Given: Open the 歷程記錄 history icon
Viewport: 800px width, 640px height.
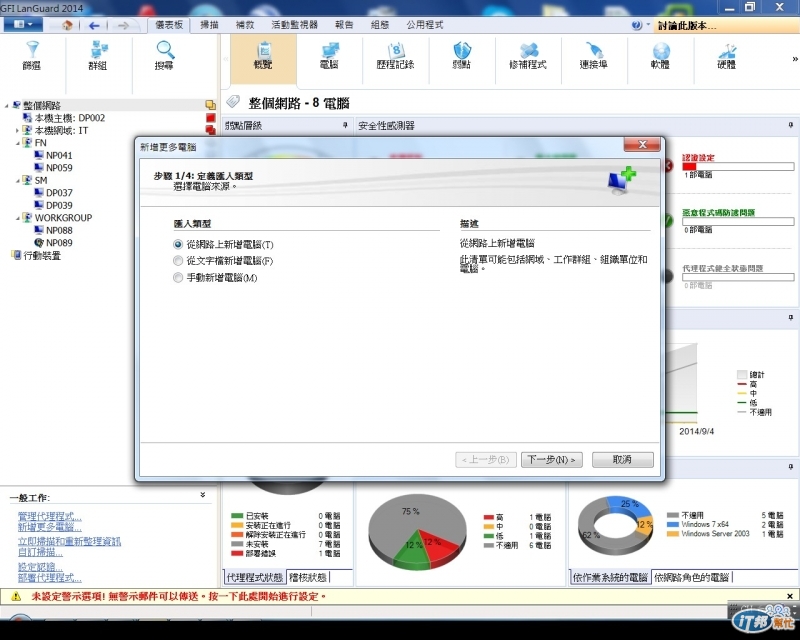Looking at the screenshot, I should (x=395, y=56).
